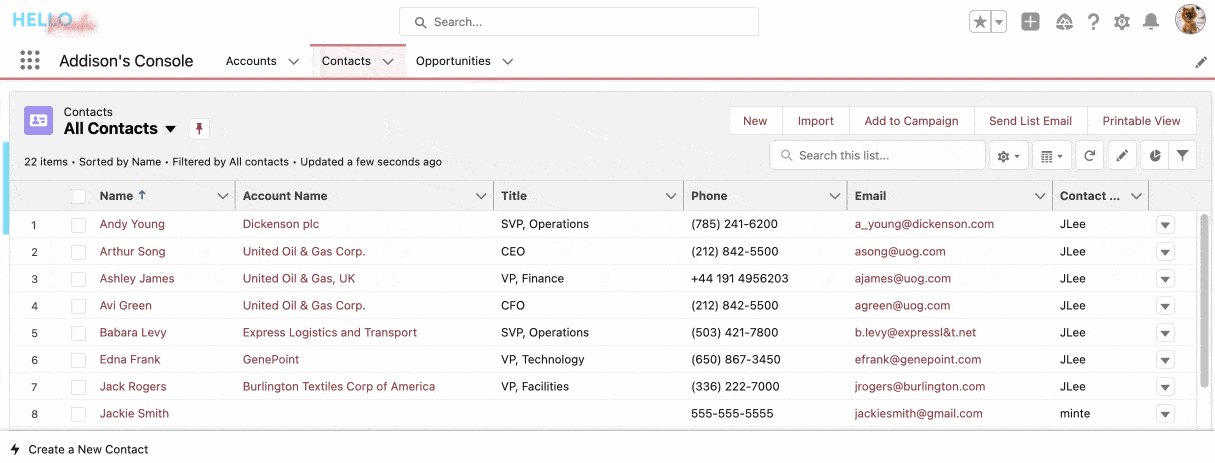This screenshot has width=1215, height=463.
Task: Open Display As table dropdown
Action: [1051, 156]
